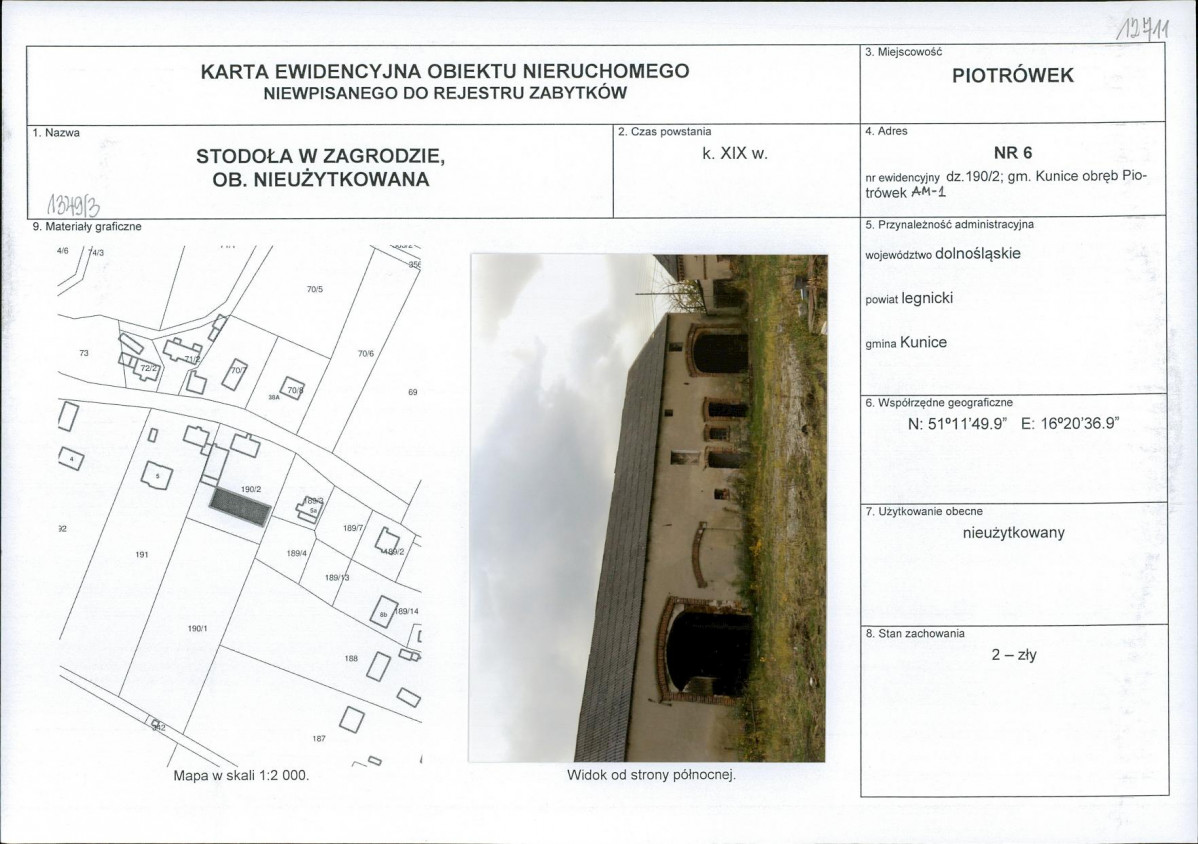This screenshot has width=1198, height=844.
Task: Click the parcel label '70/5' on the map
Action: point(315,289)
